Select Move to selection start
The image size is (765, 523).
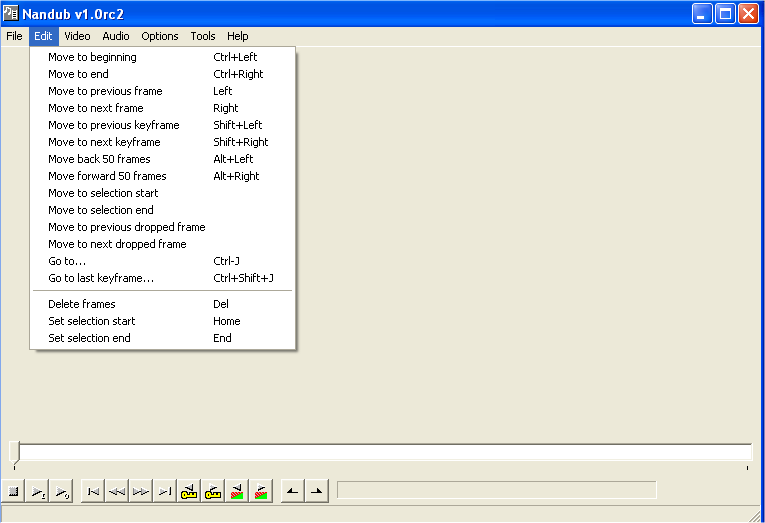(162, 193)
